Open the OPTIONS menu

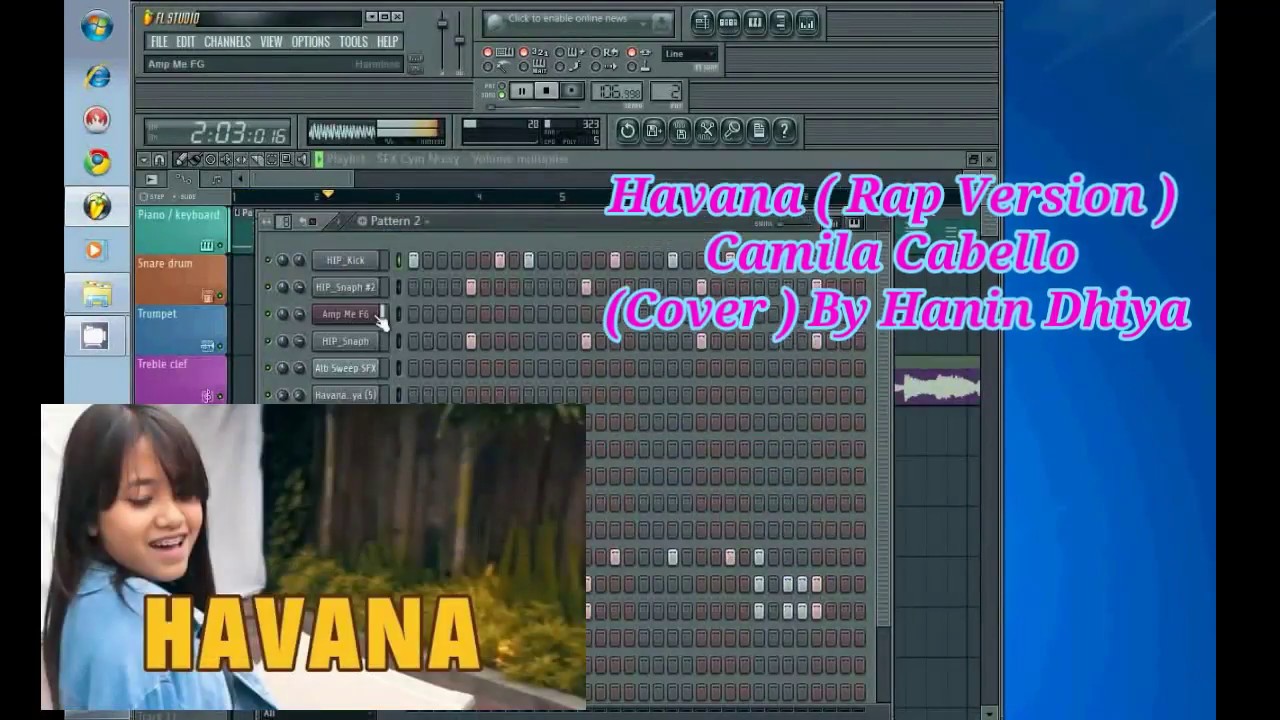(310, 41)
